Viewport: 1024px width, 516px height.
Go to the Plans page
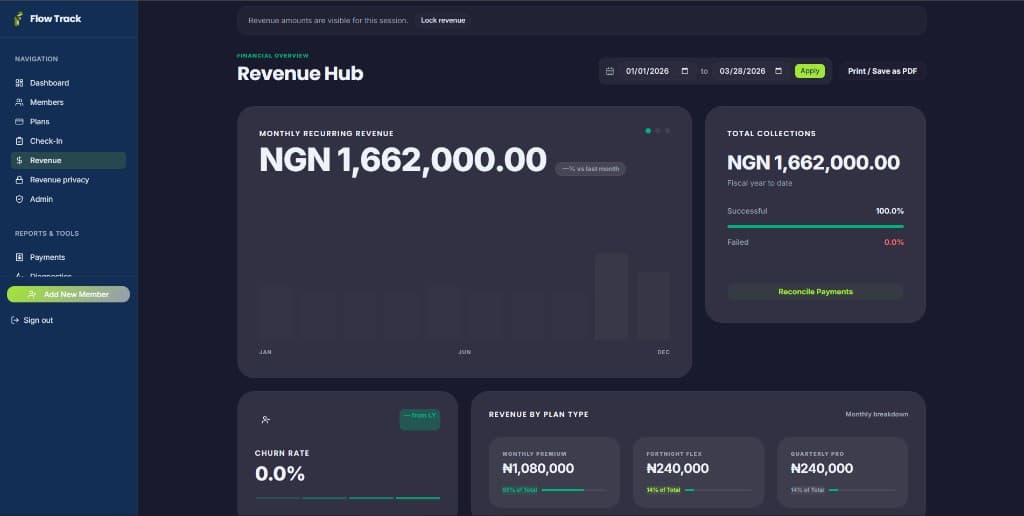[69, 121]
